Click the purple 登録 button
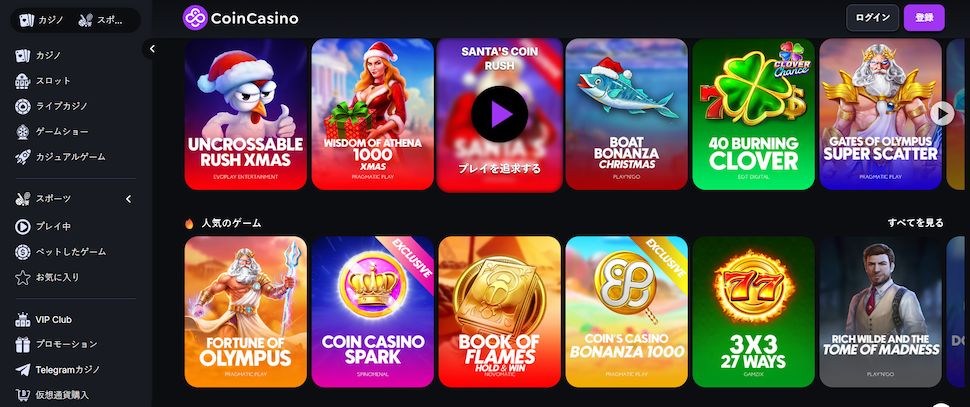This screenshot has width=970, height=407. pos(924,18)
